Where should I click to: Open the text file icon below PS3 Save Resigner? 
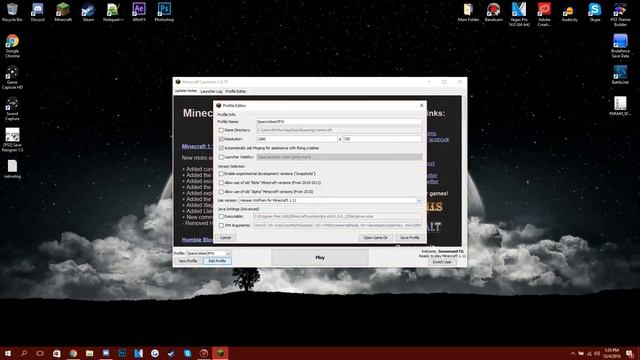click(12, 169)
